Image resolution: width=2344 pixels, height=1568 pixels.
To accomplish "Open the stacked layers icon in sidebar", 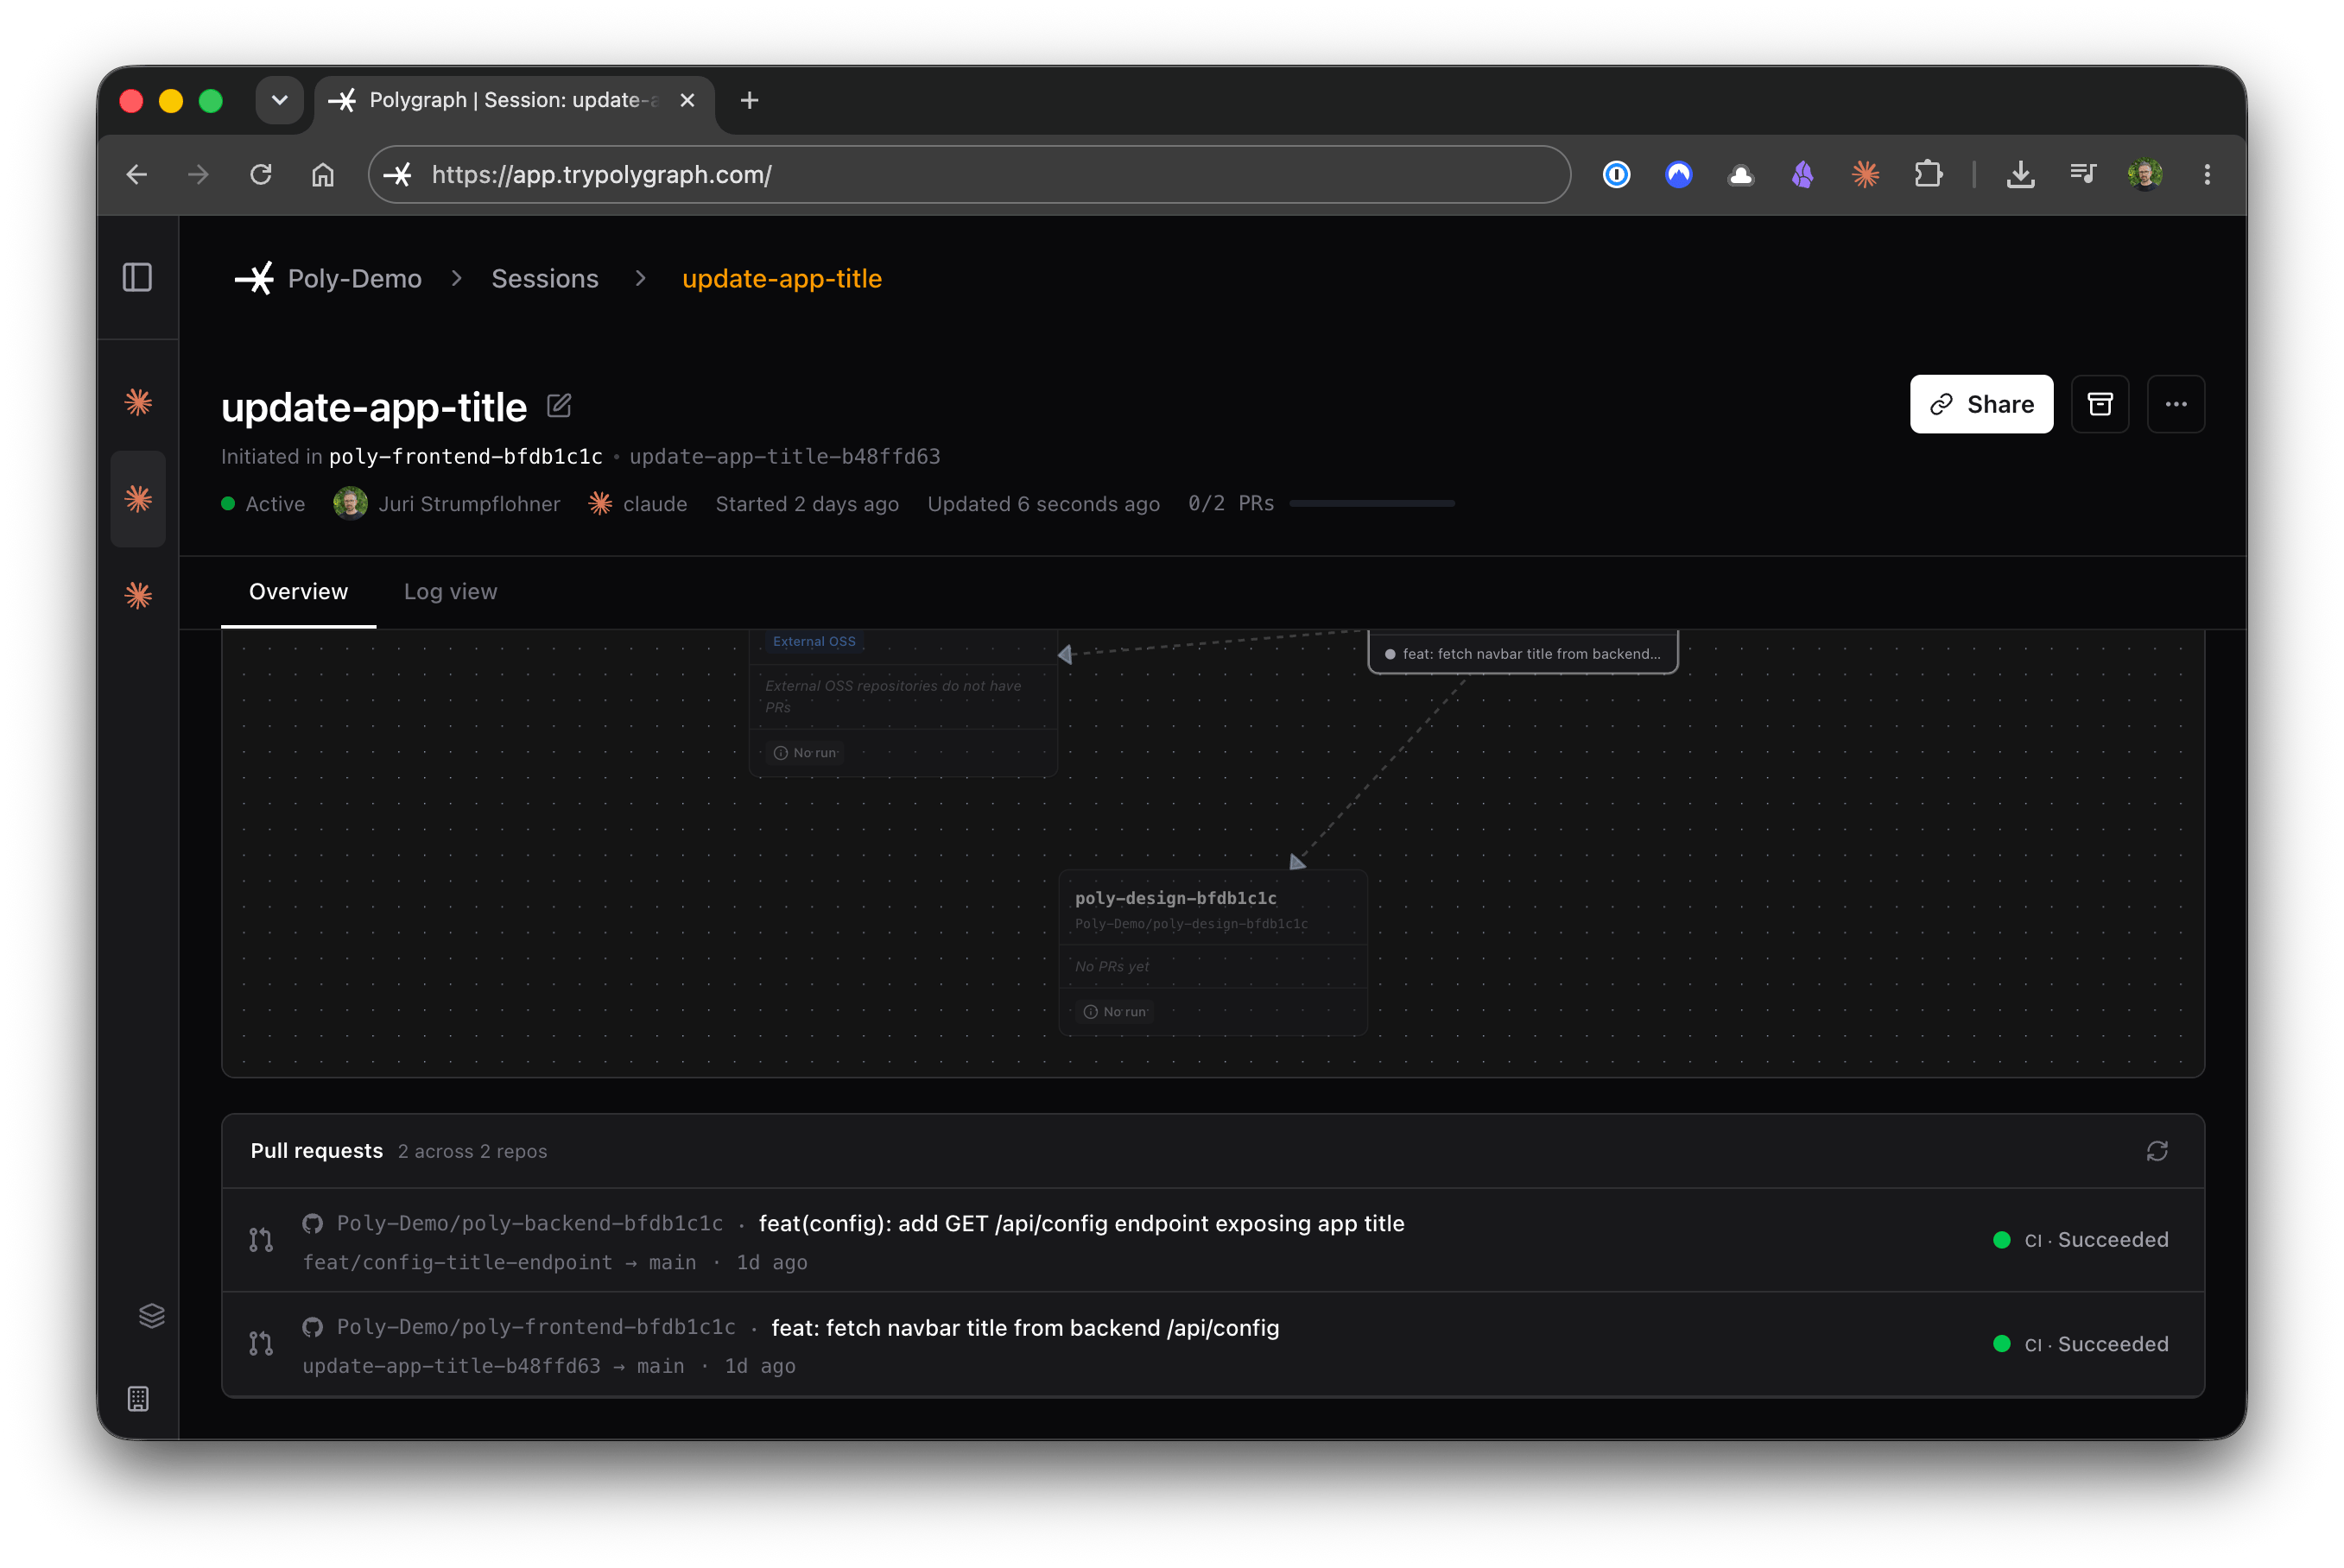I will tap(151, 1315).
